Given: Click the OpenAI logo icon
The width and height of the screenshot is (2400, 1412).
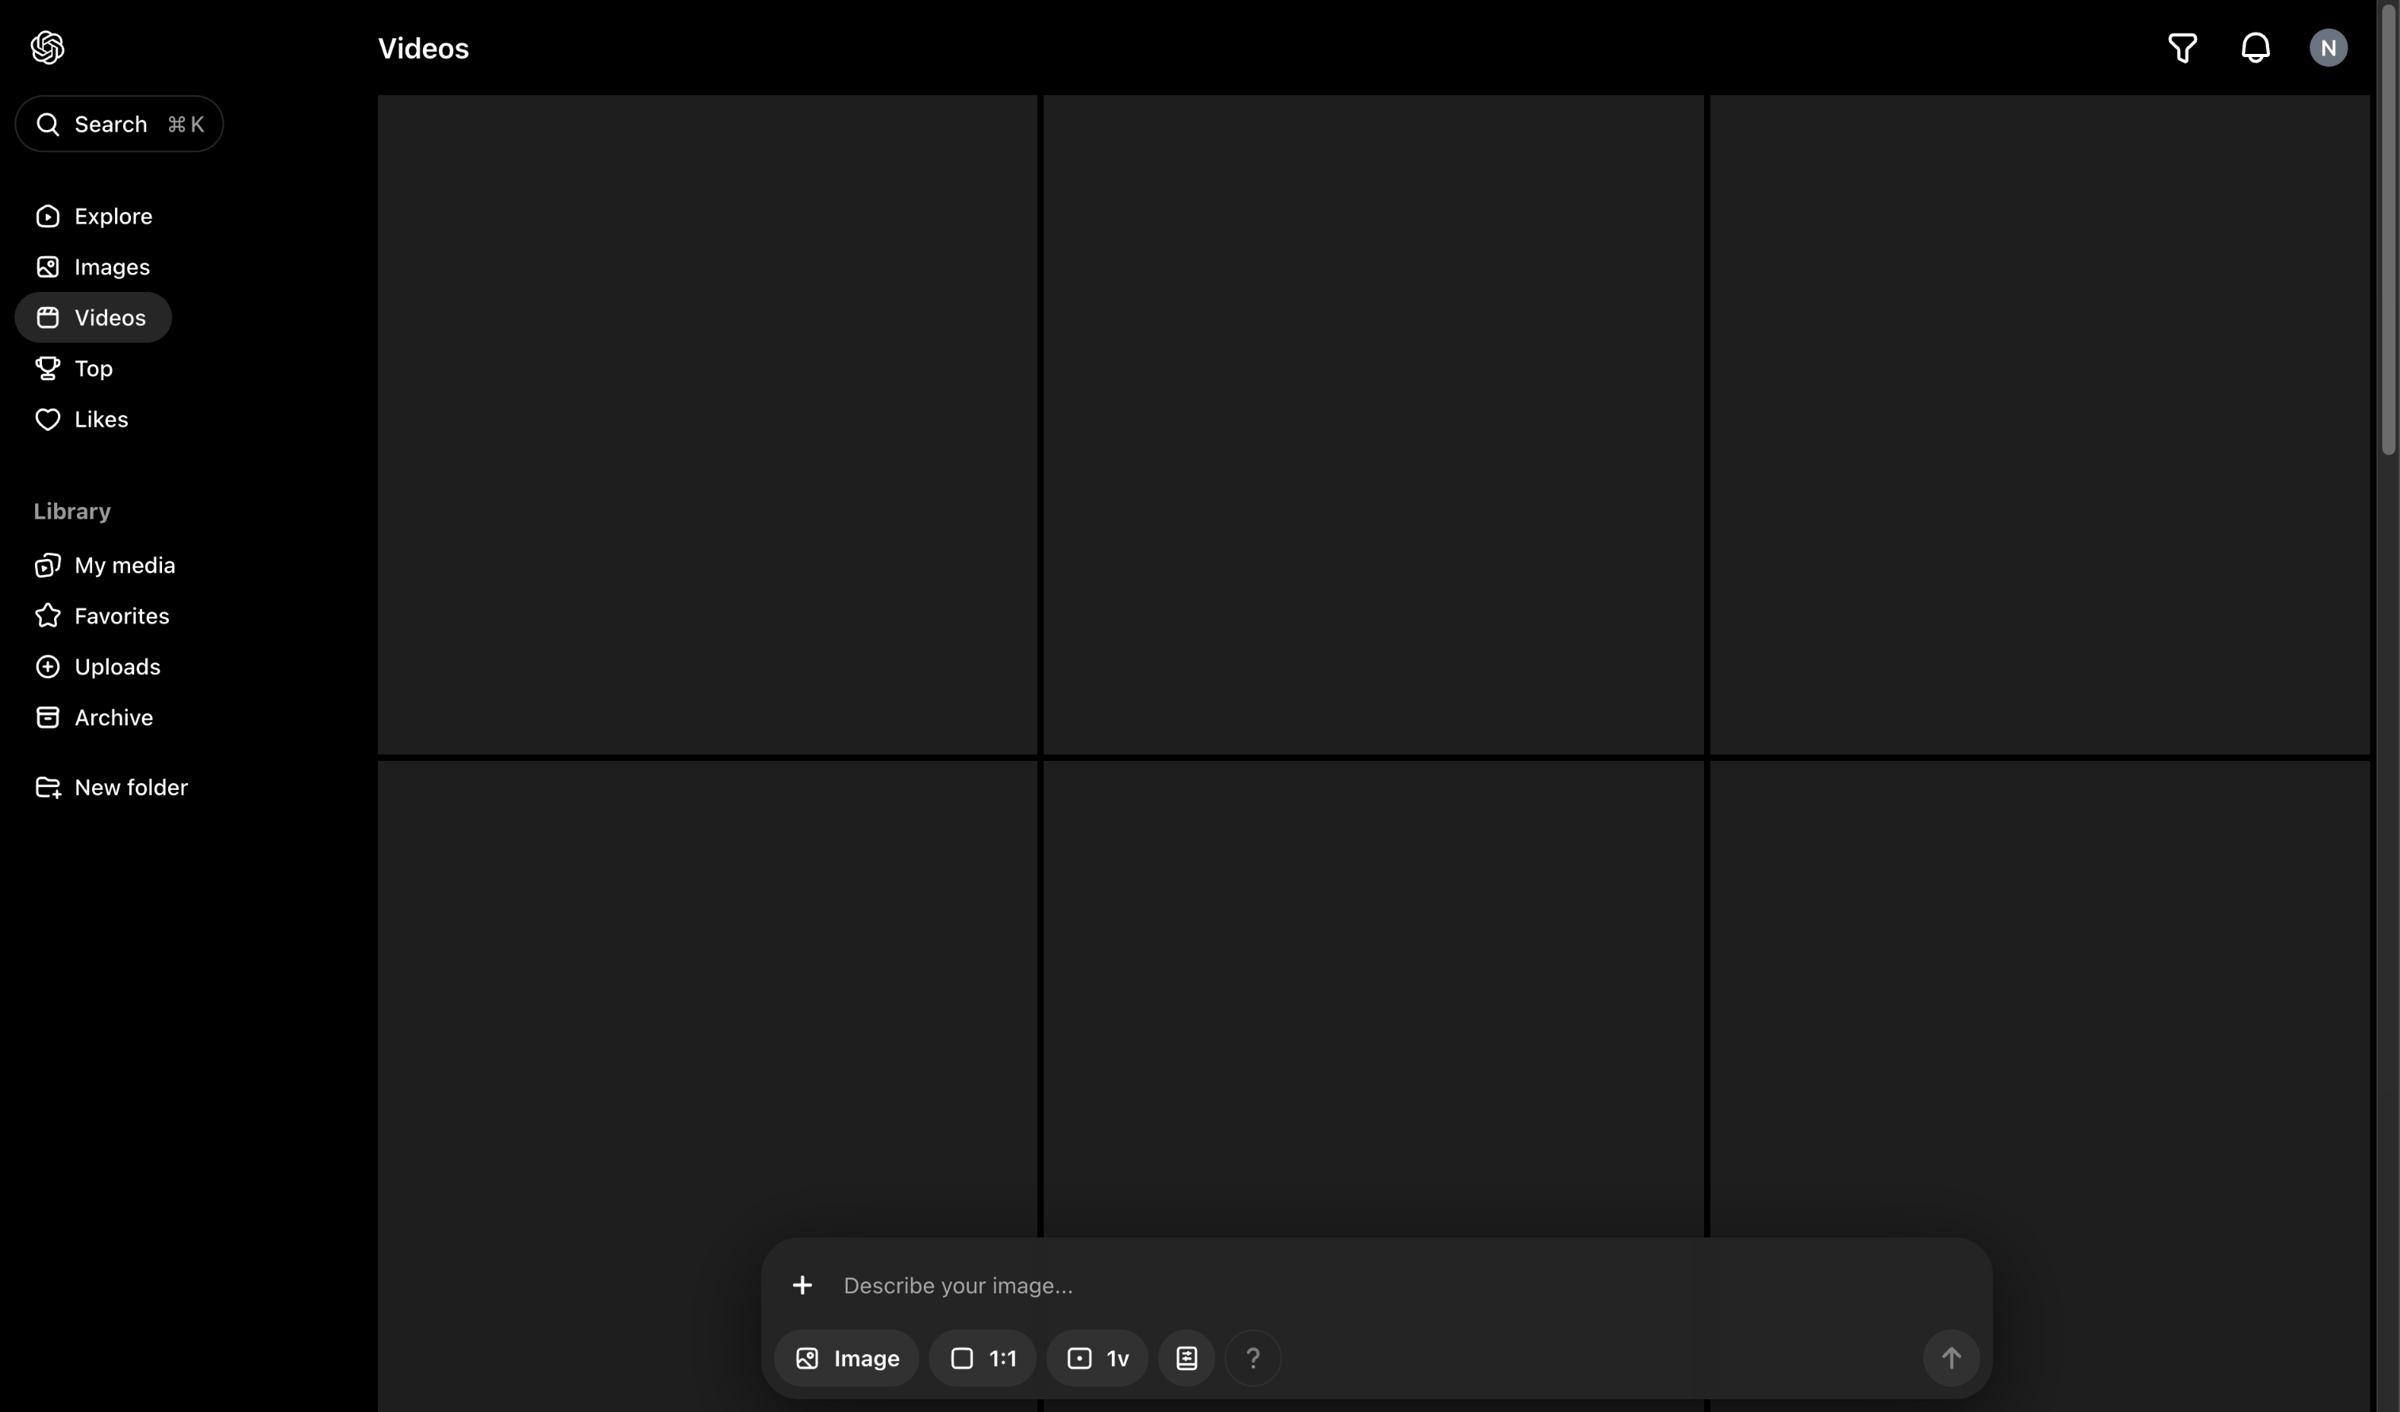Looking at the screenshot, I should [47, 47].
